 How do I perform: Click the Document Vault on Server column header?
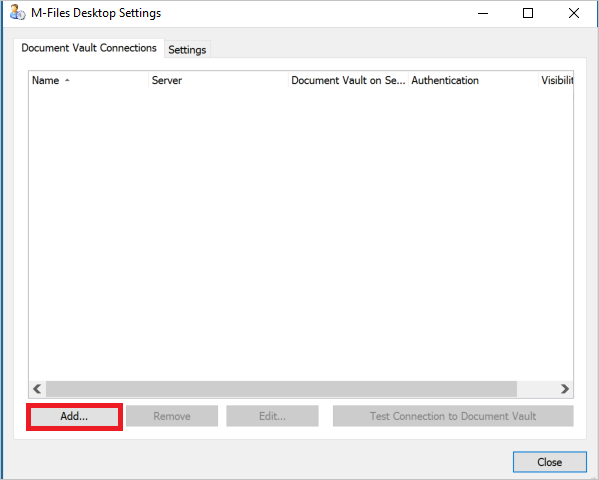(348, 80)
